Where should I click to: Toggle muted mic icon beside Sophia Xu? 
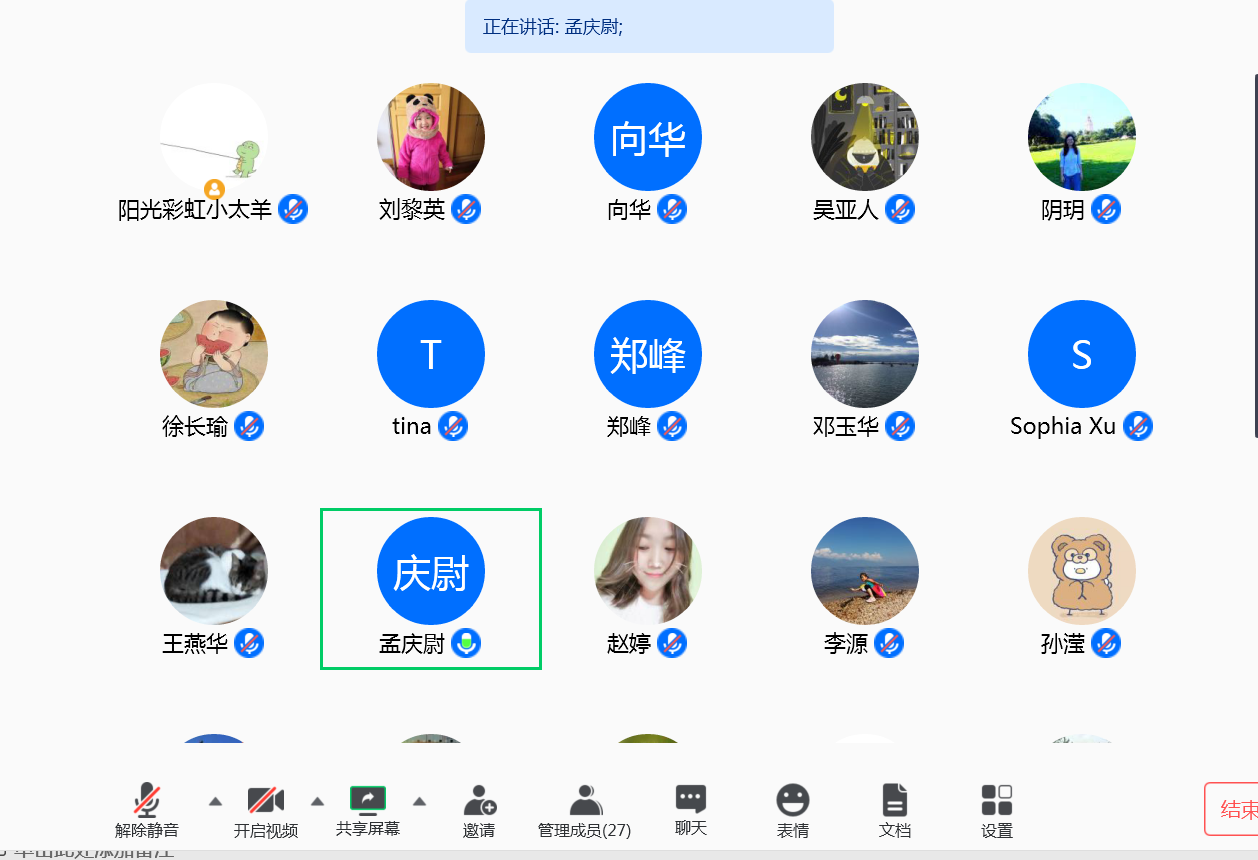tap(1138, 427)
